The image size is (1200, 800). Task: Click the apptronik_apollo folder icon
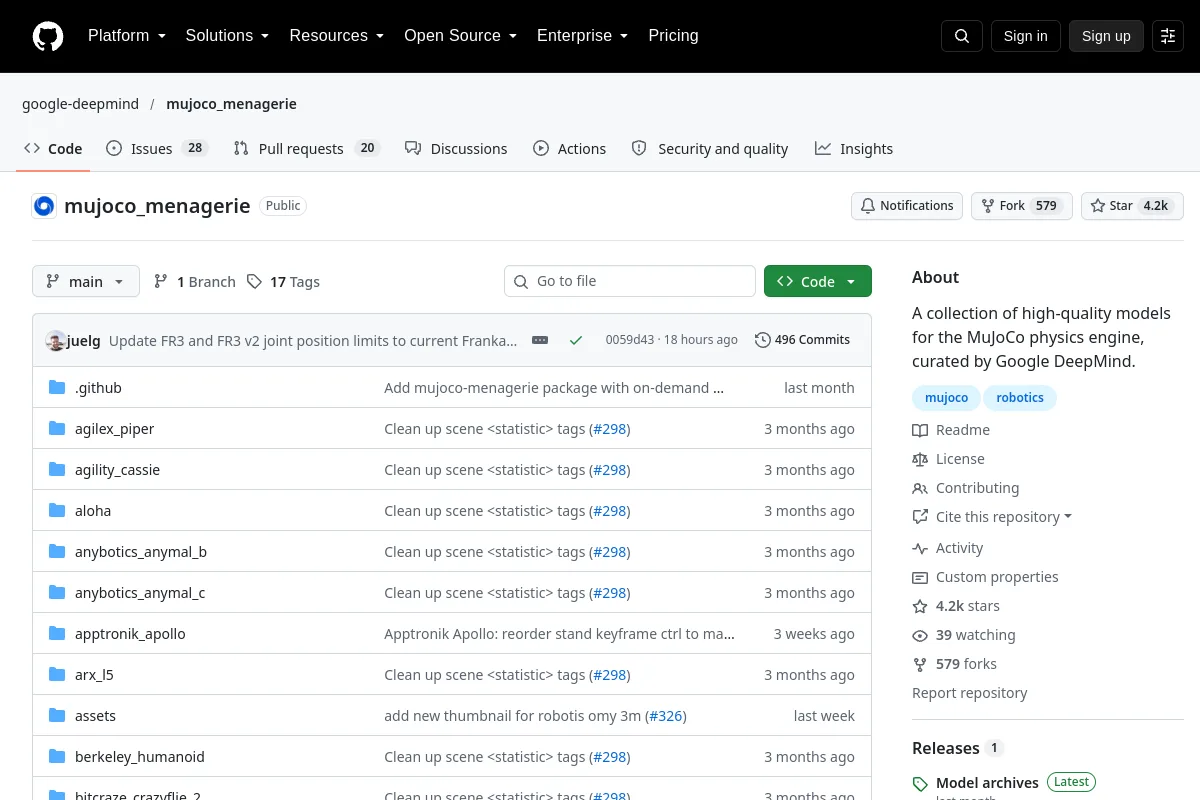point(57,634)
